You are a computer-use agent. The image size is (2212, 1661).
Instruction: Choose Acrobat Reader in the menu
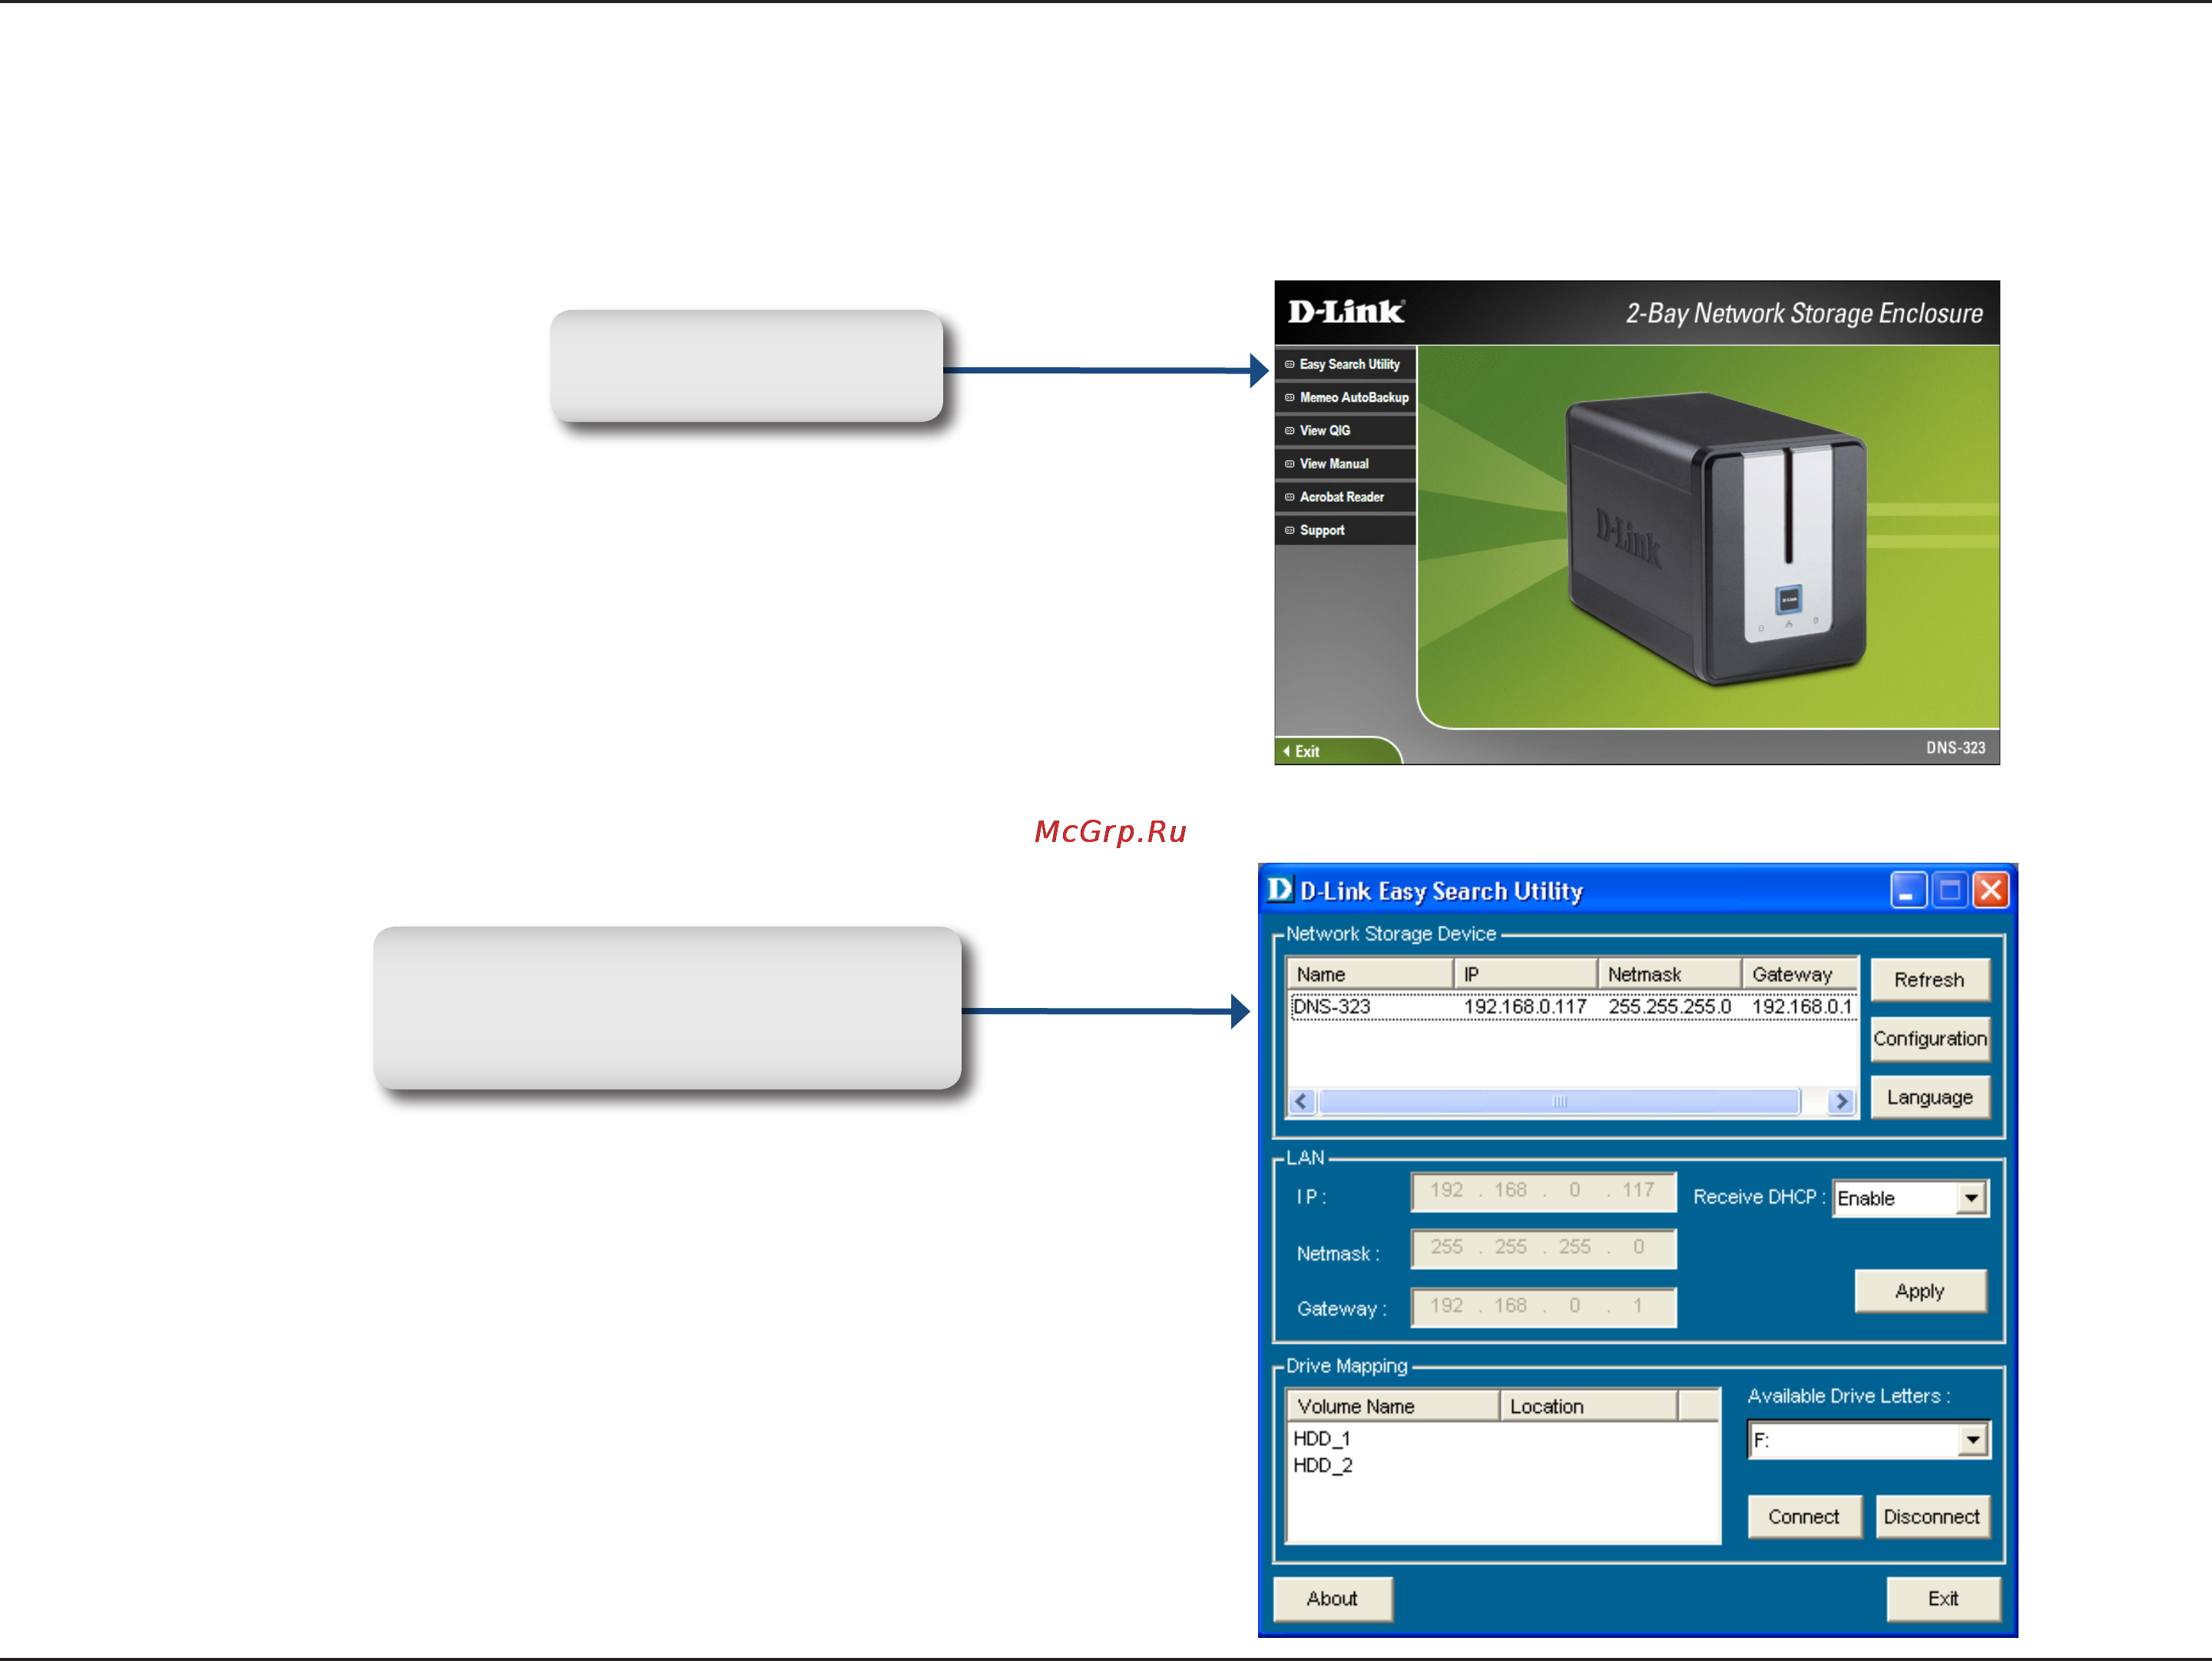tap(1345, 496)
